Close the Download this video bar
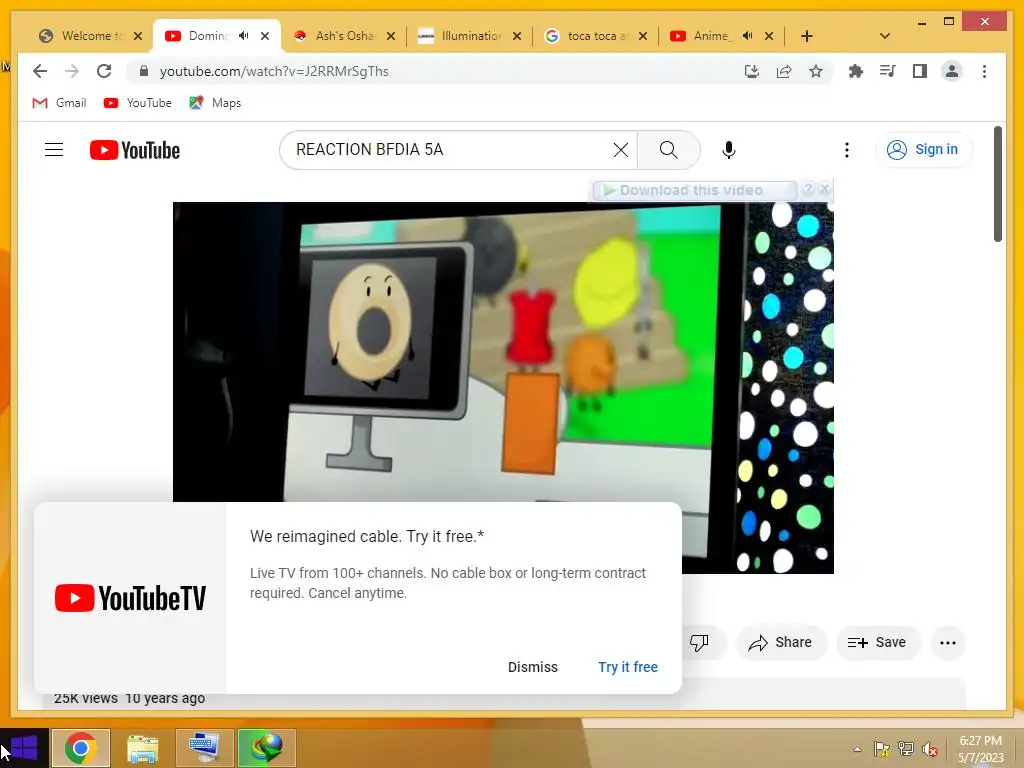1024x768 pixels. point(824,189)
